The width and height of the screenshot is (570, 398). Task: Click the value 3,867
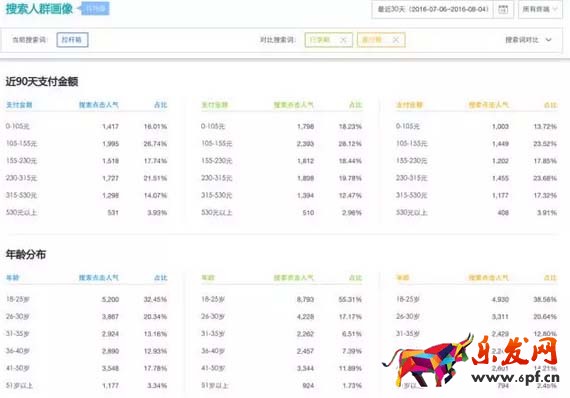pyautogui.click(x=111, y=317)
